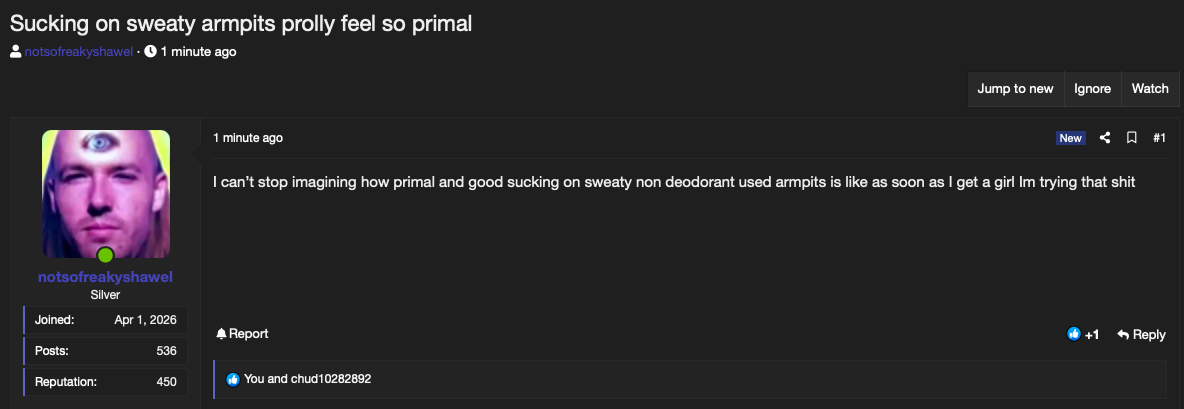
Task: Click the user avatar thumbnail
Action: (106, 194)
